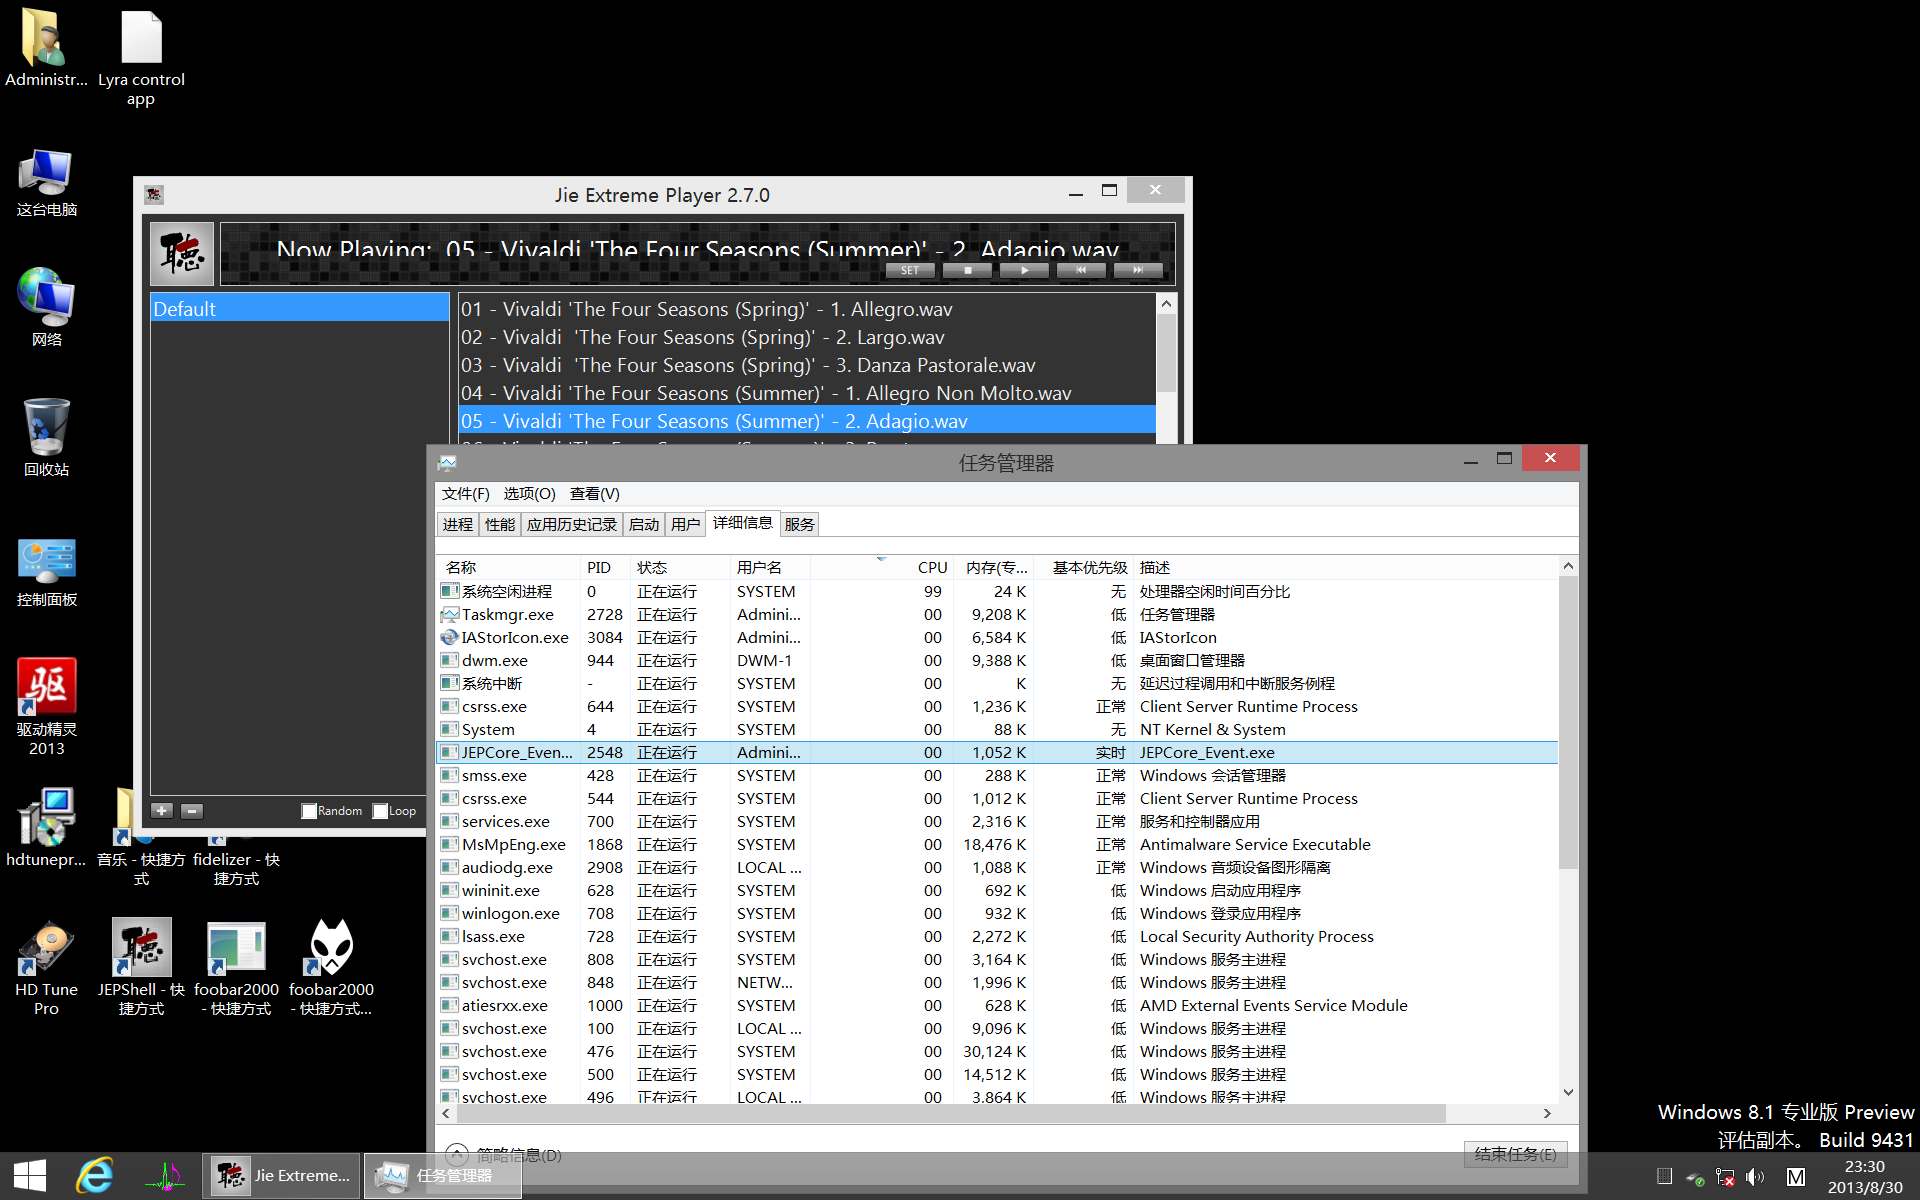Enable the Random checkbox
The width and height of the screenshot is (1920, 1200).
309,811
